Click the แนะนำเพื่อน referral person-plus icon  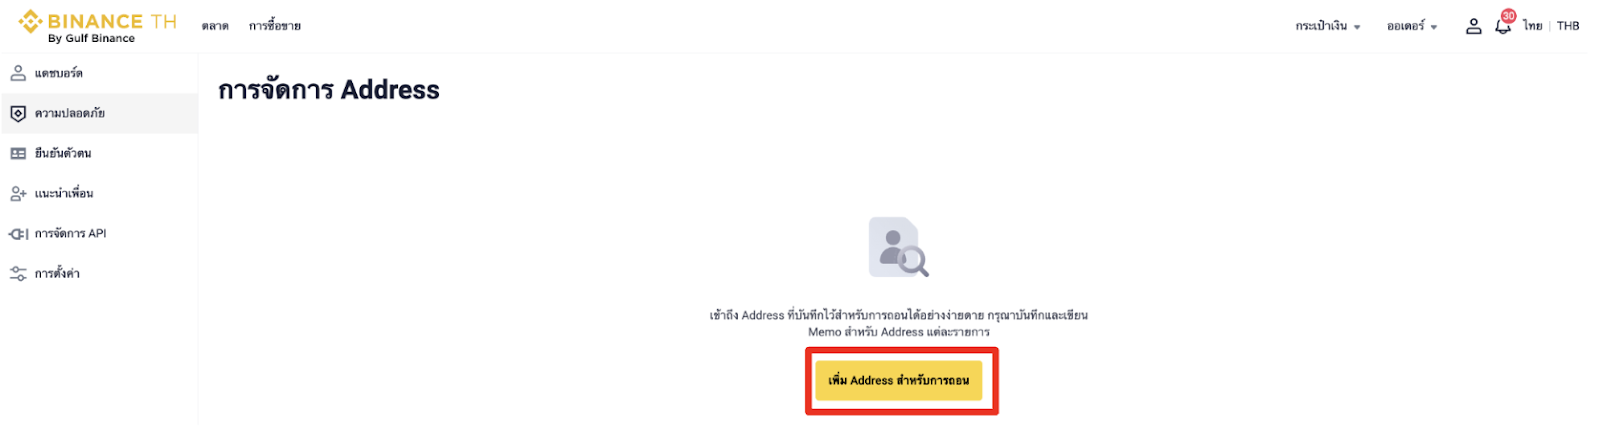18,193
